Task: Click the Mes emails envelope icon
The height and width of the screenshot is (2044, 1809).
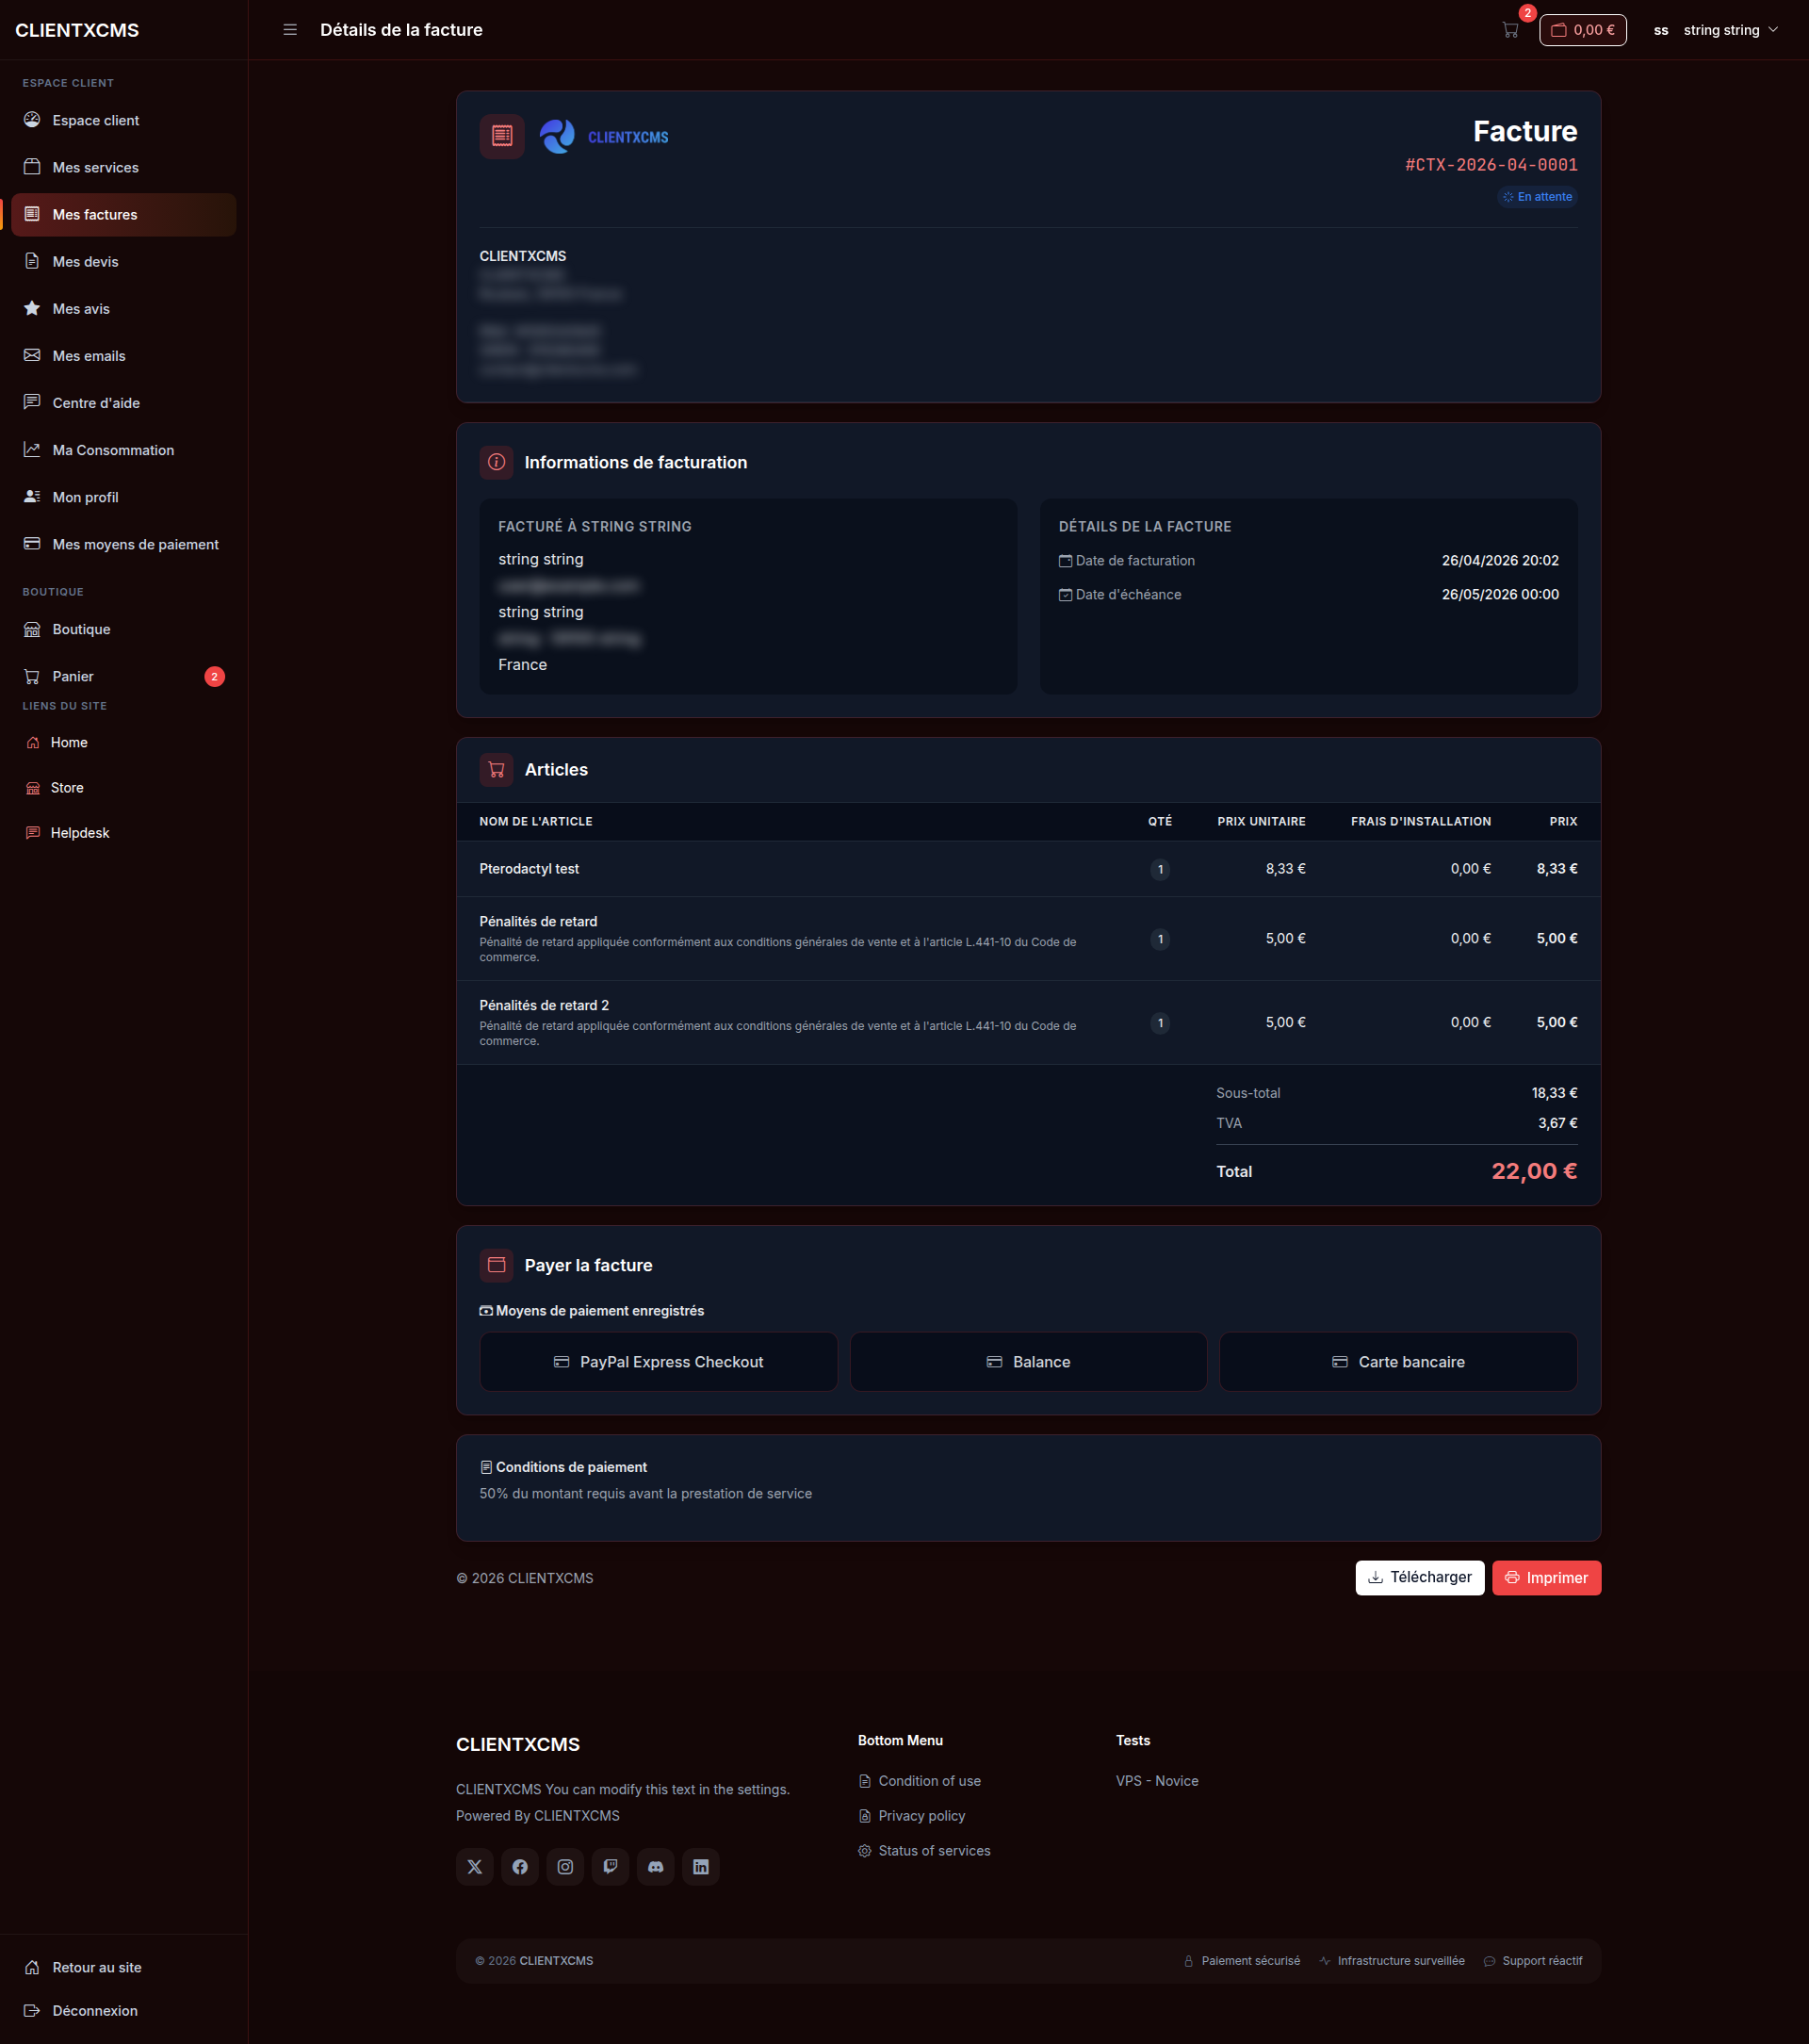Action: click(x=32, y=355)
